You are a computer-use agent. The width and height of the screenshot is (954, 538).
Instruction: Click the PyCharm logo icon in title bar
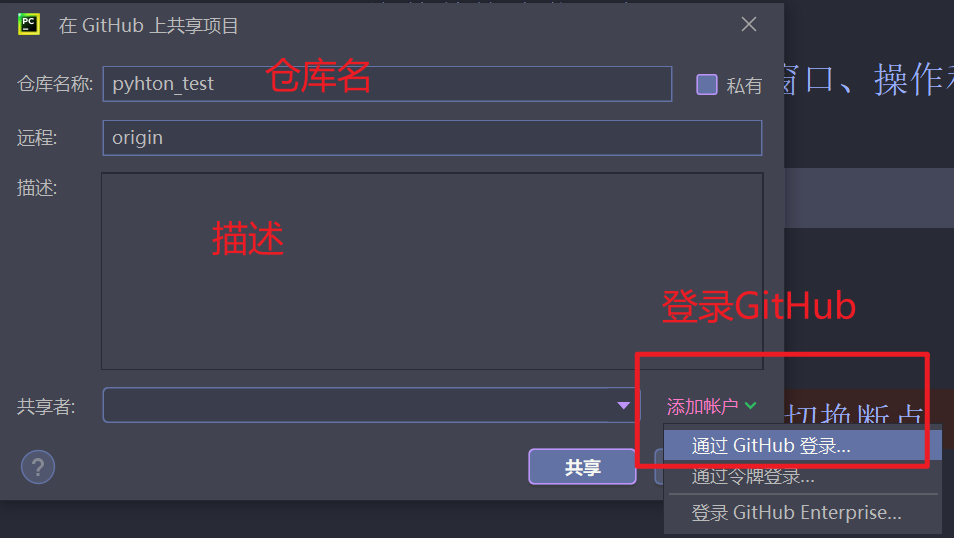click(29, 24)
